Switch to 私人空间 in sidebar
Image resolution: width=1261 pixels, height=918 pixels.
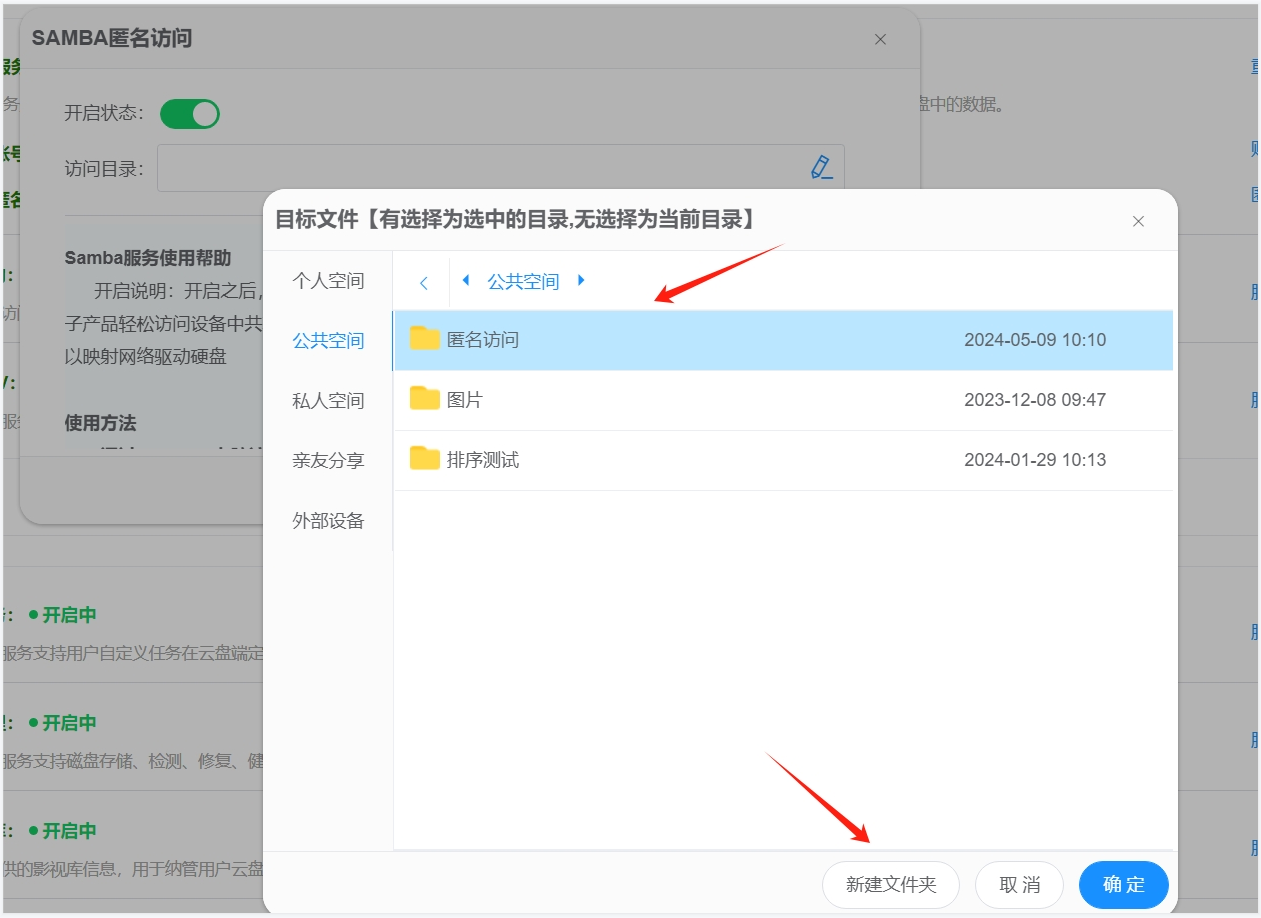[328, 401]
